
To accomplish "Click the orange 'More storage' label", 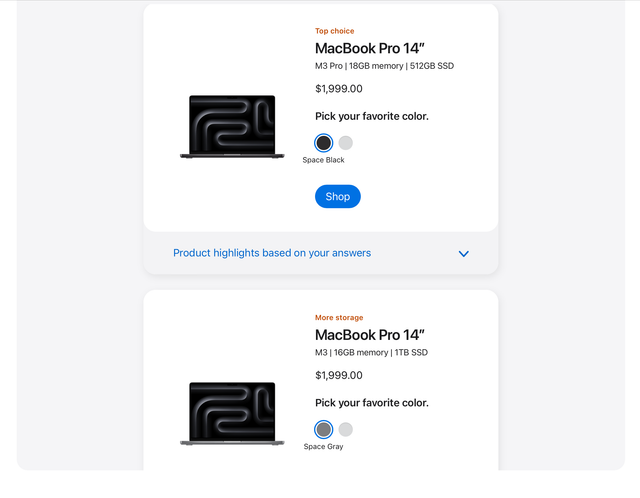I will pyautogui.click(x=339, y=318).
